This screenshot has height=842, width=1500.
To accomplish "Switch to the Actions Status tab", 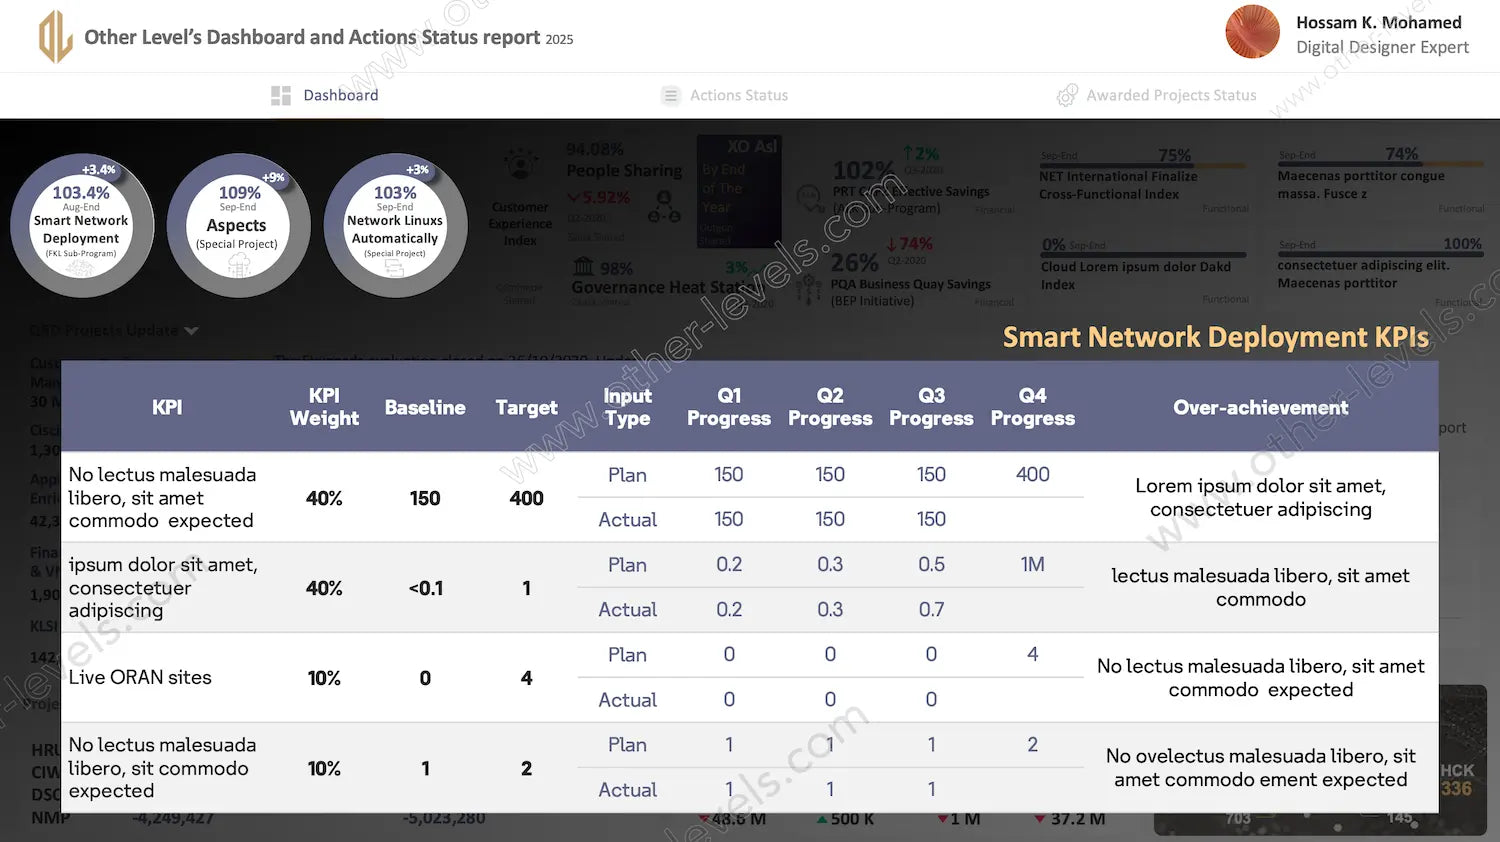I will click(x=738, y=96).
